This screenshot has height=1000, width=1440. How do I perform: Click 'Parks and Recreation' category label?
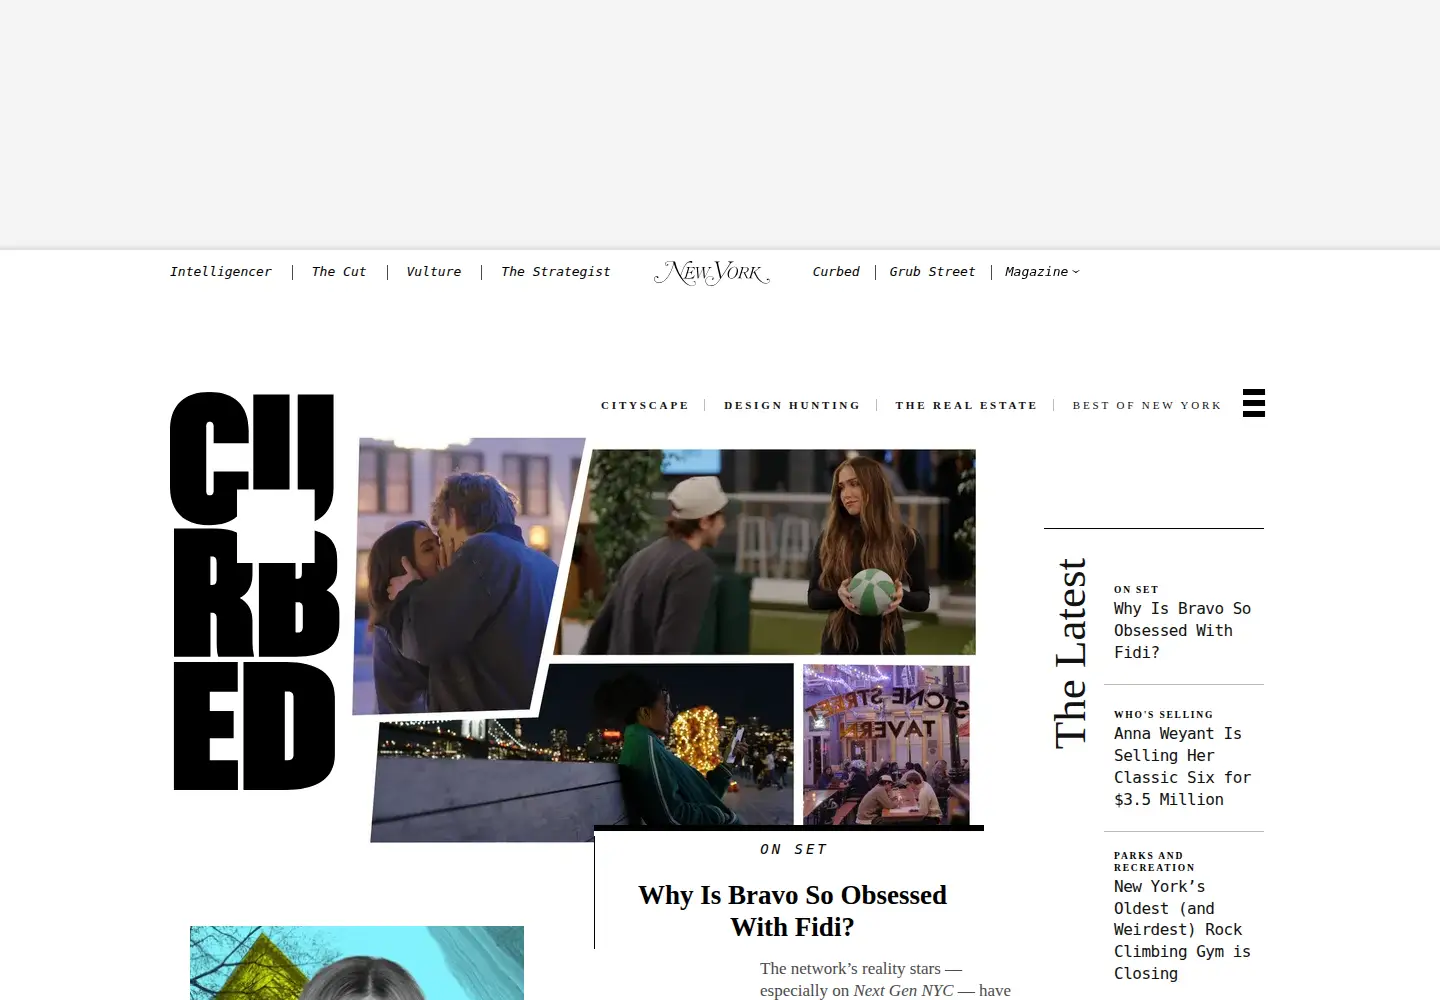pyautogui.click(x=1154, y=861)
